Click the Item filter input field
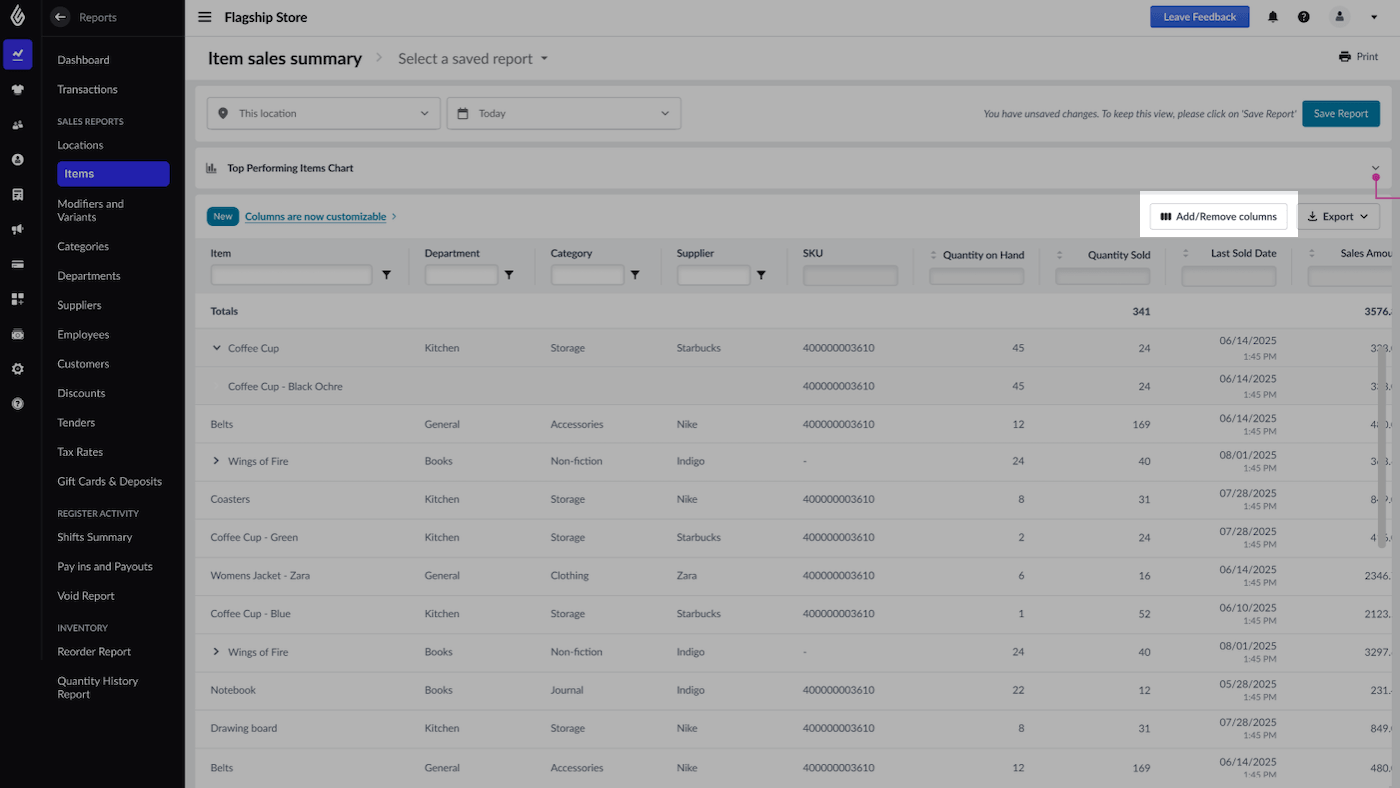Viewport: 1400px width, 788px height. click(291, 275)
